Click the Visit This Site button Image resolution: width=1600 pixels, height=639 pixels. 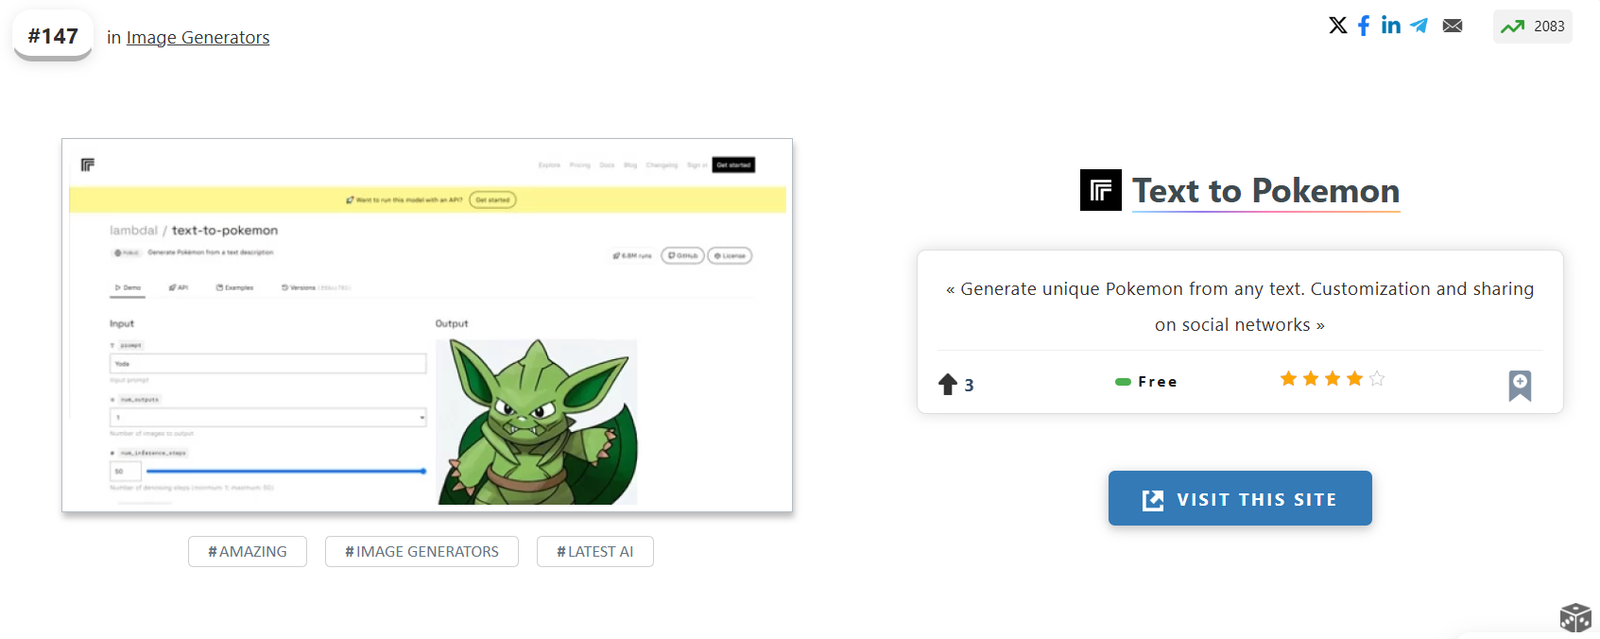pyautogui.click(x=1240, y=498)
